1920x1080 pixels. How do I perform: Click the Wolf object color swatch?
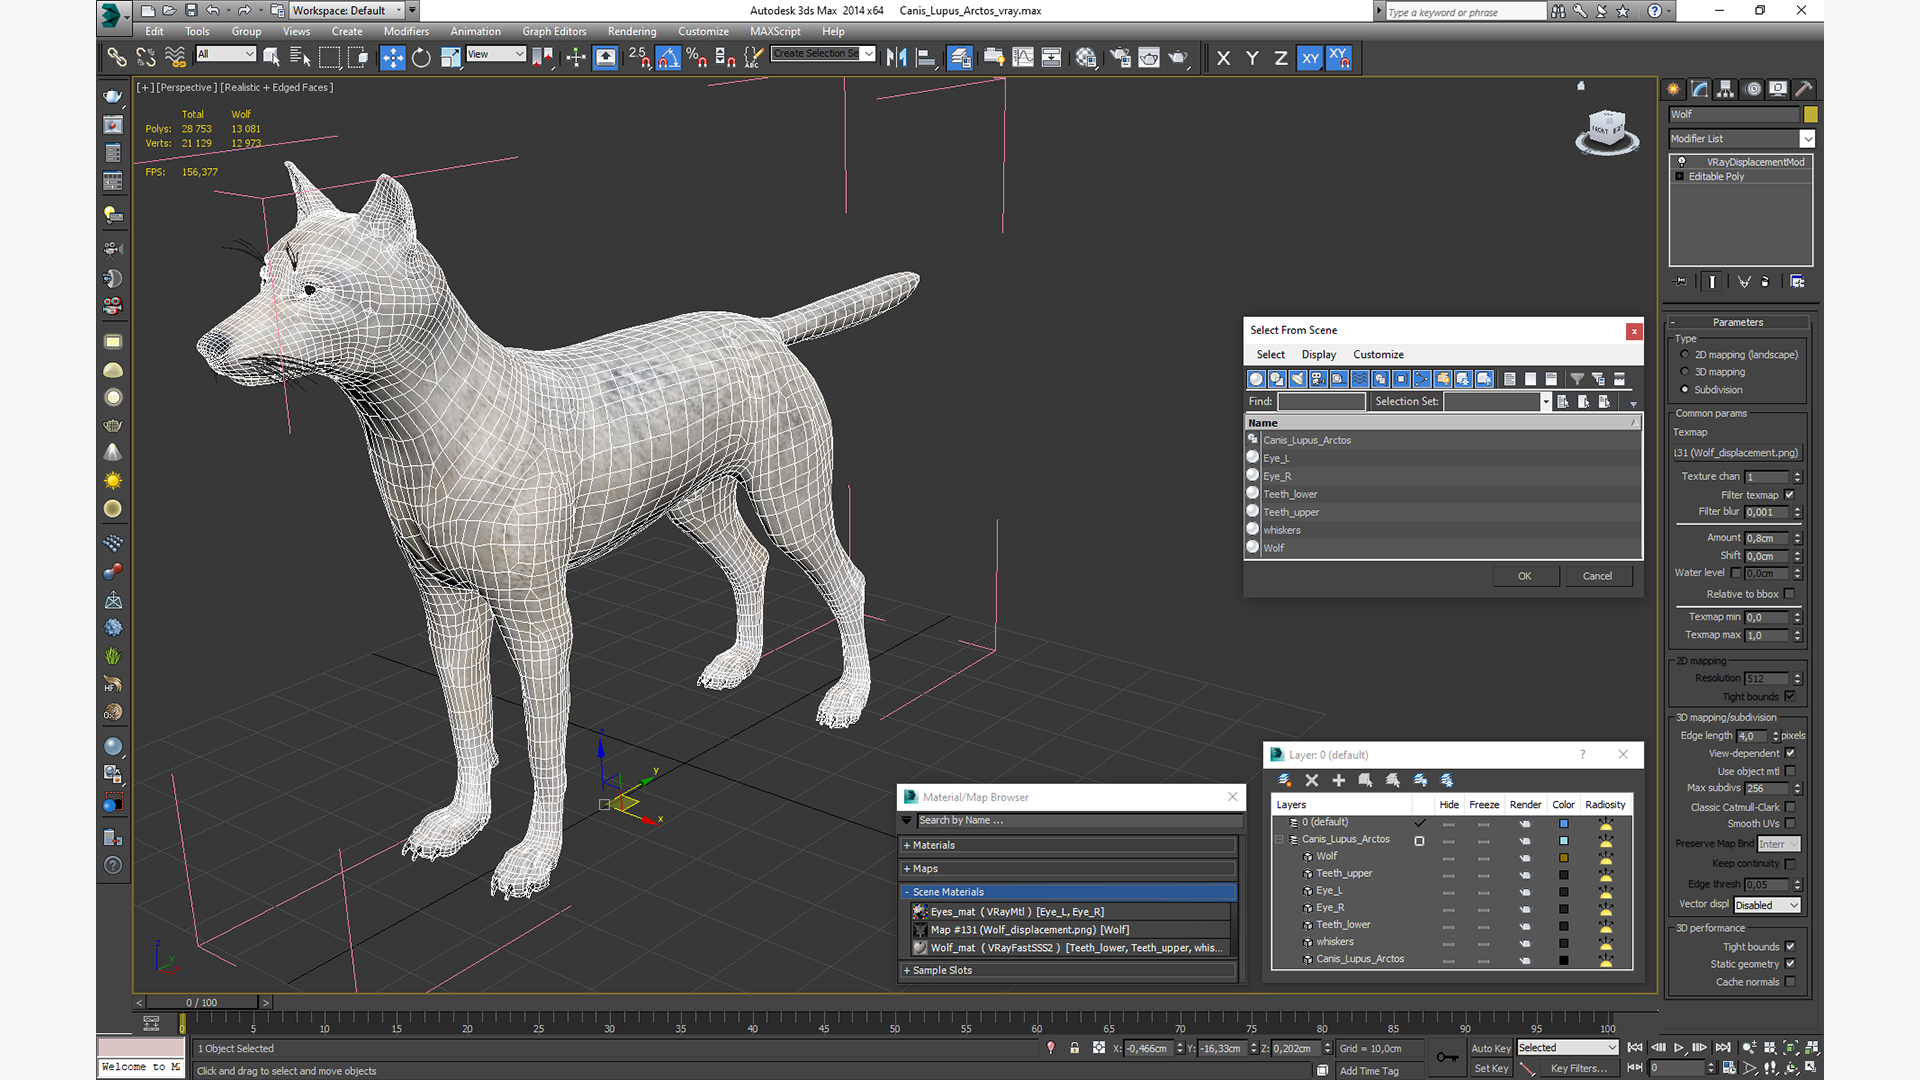pyautogui.click(x=1810, y=114)
